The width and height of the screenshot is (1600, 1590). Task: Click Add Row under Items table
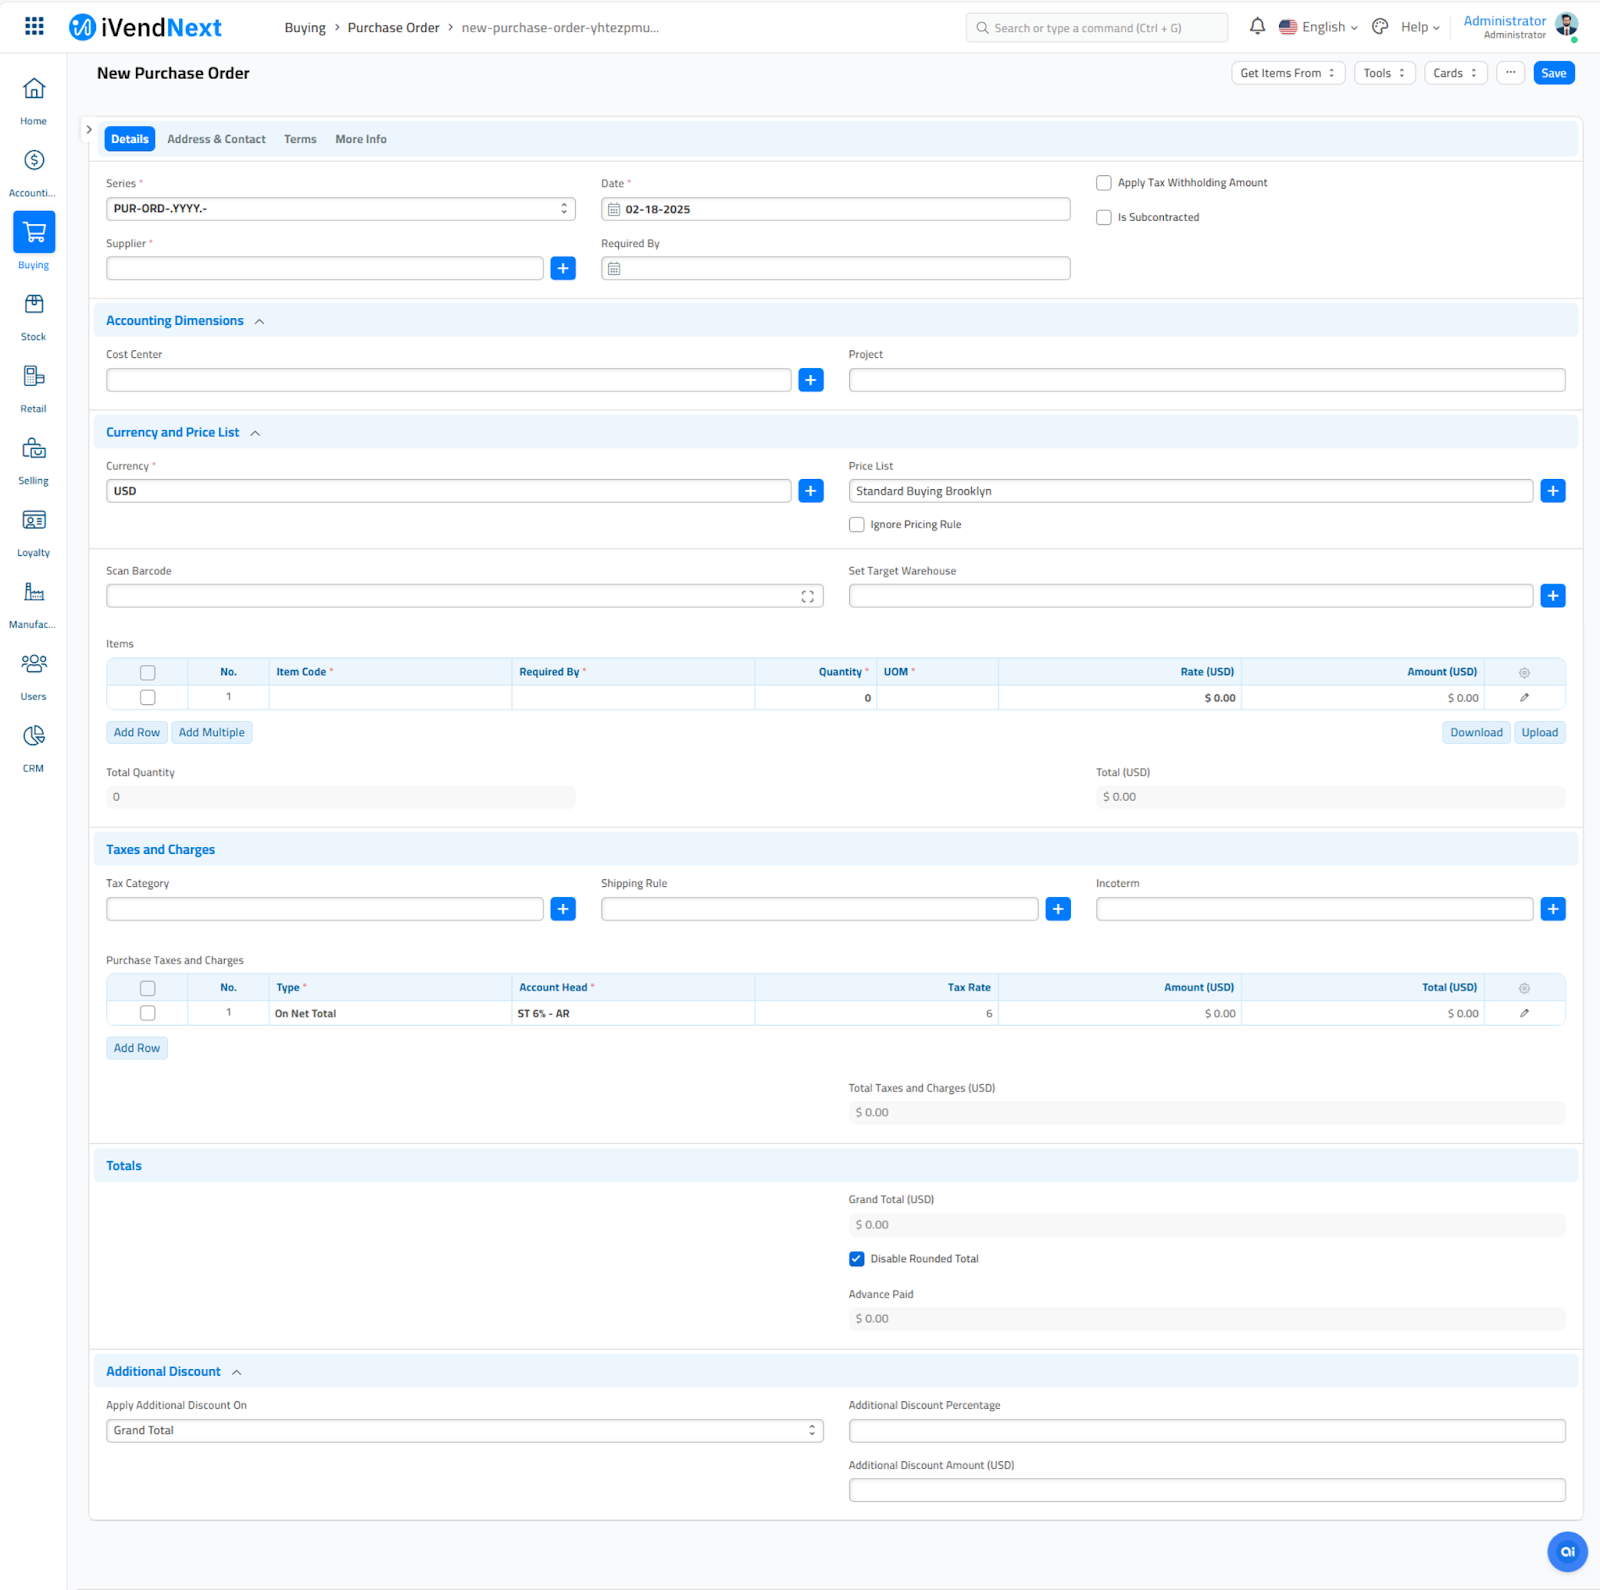tap(137, 733)
